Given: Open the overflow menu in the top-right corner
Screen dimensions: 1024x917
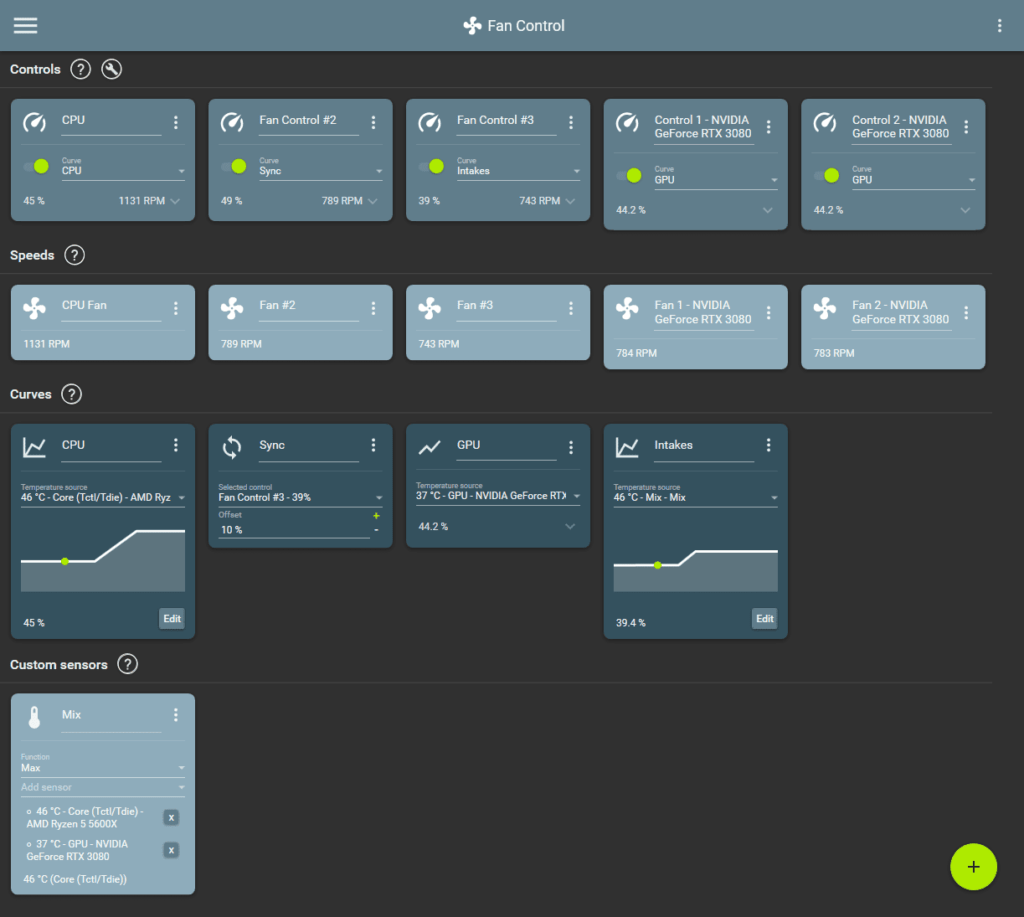Looking at the screenshot, I should (999, 25).
